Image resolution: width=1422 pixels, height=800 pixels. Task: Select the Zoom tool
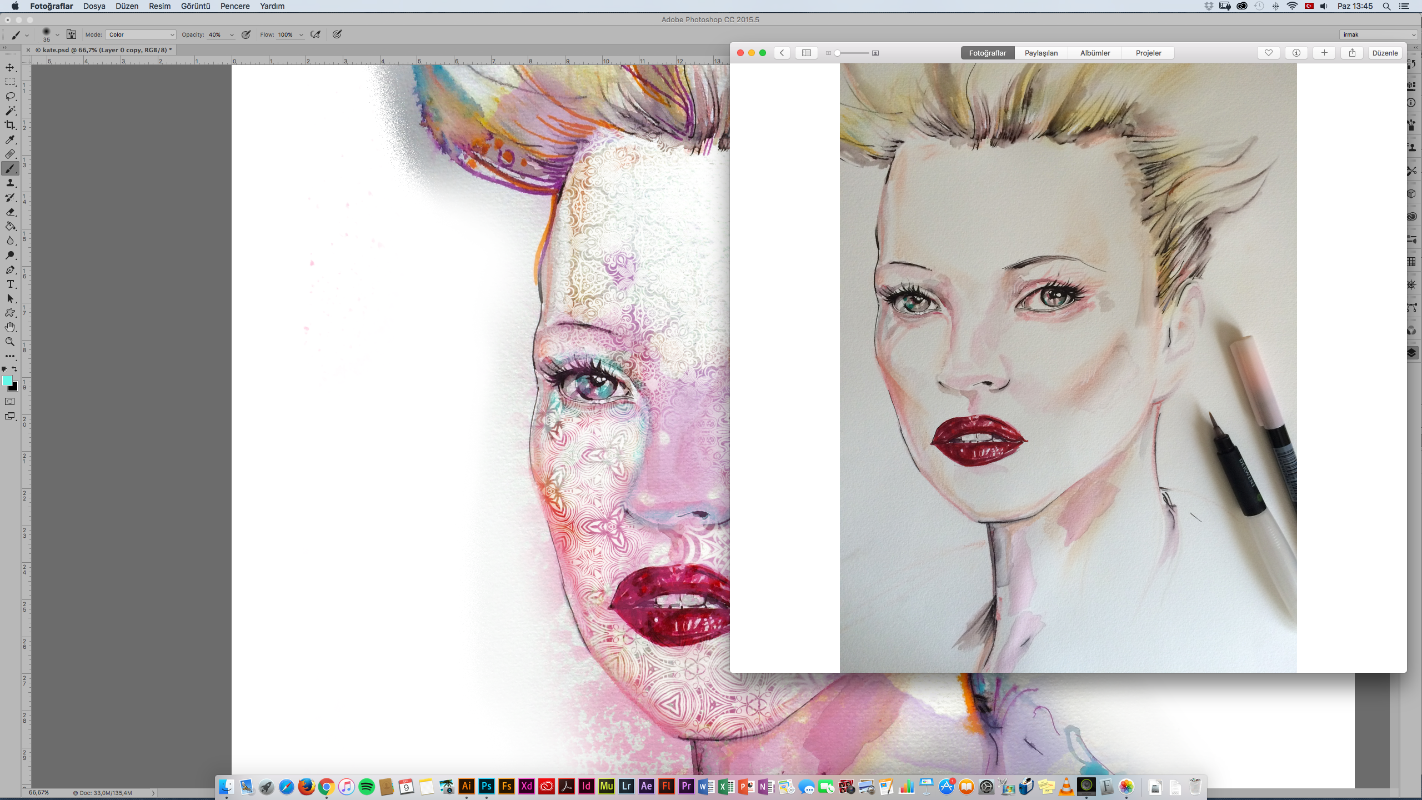[10, 341]
